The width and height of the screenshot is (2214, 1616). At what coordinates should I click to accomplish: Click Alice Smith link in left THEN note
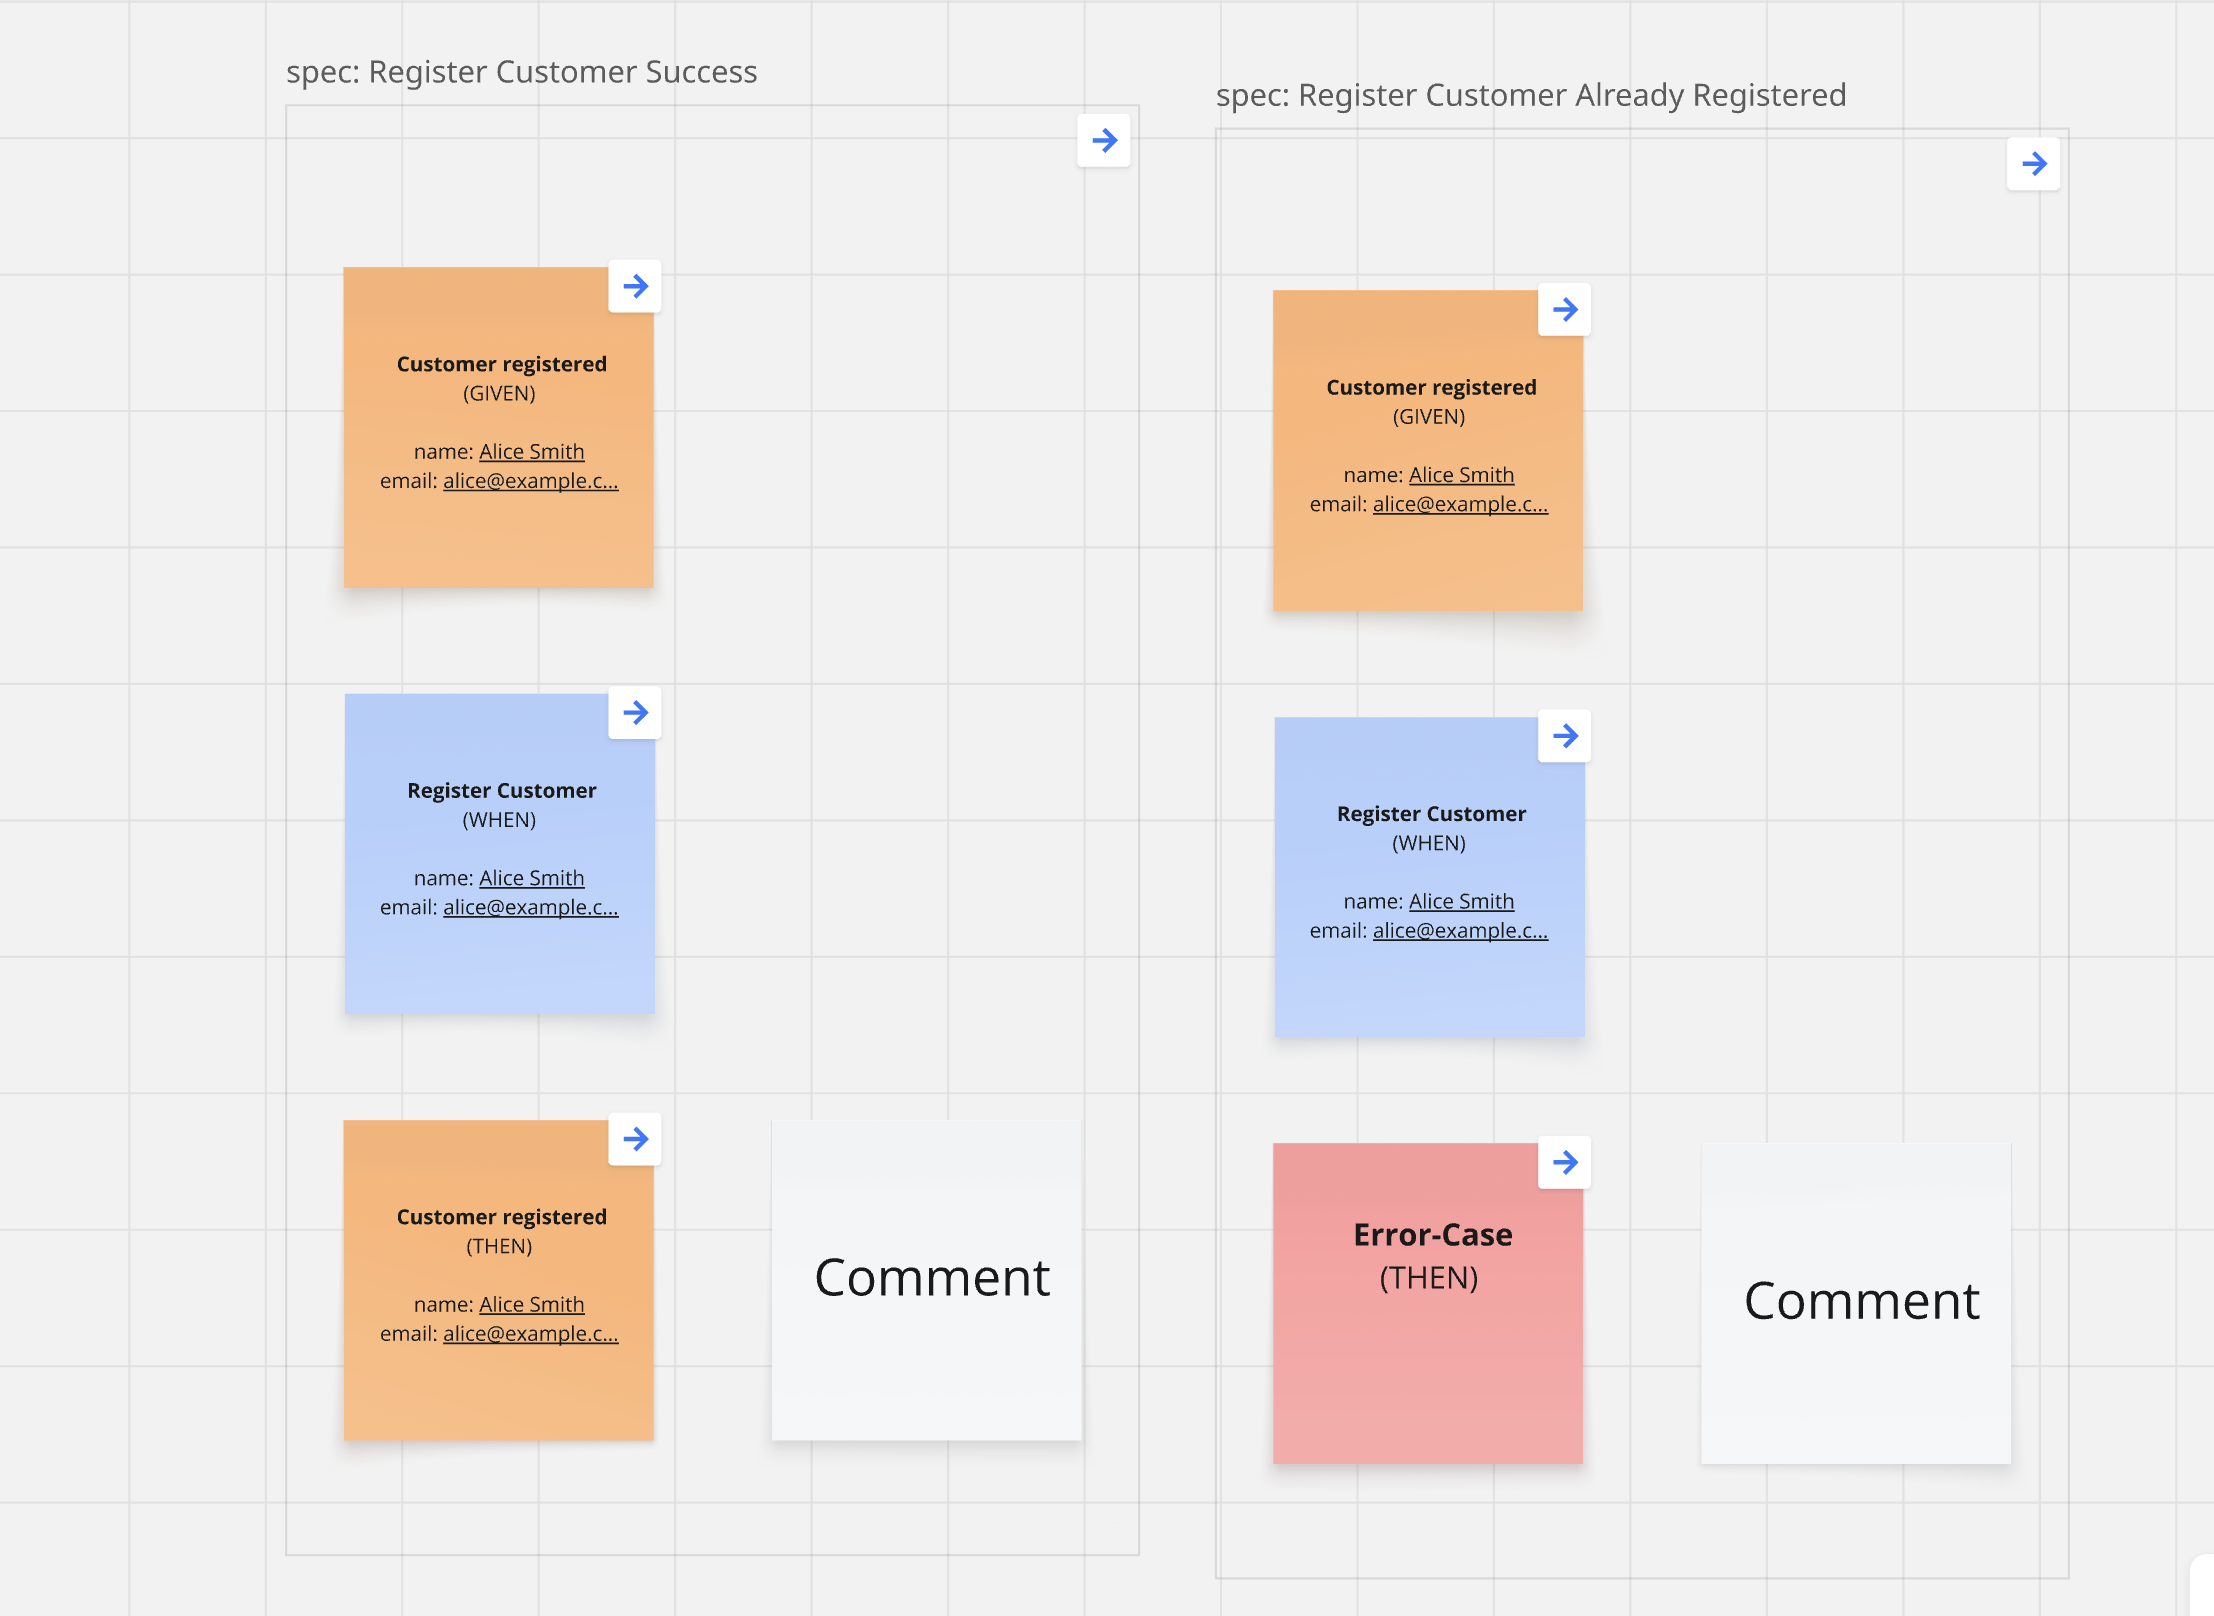[531, 1305]
